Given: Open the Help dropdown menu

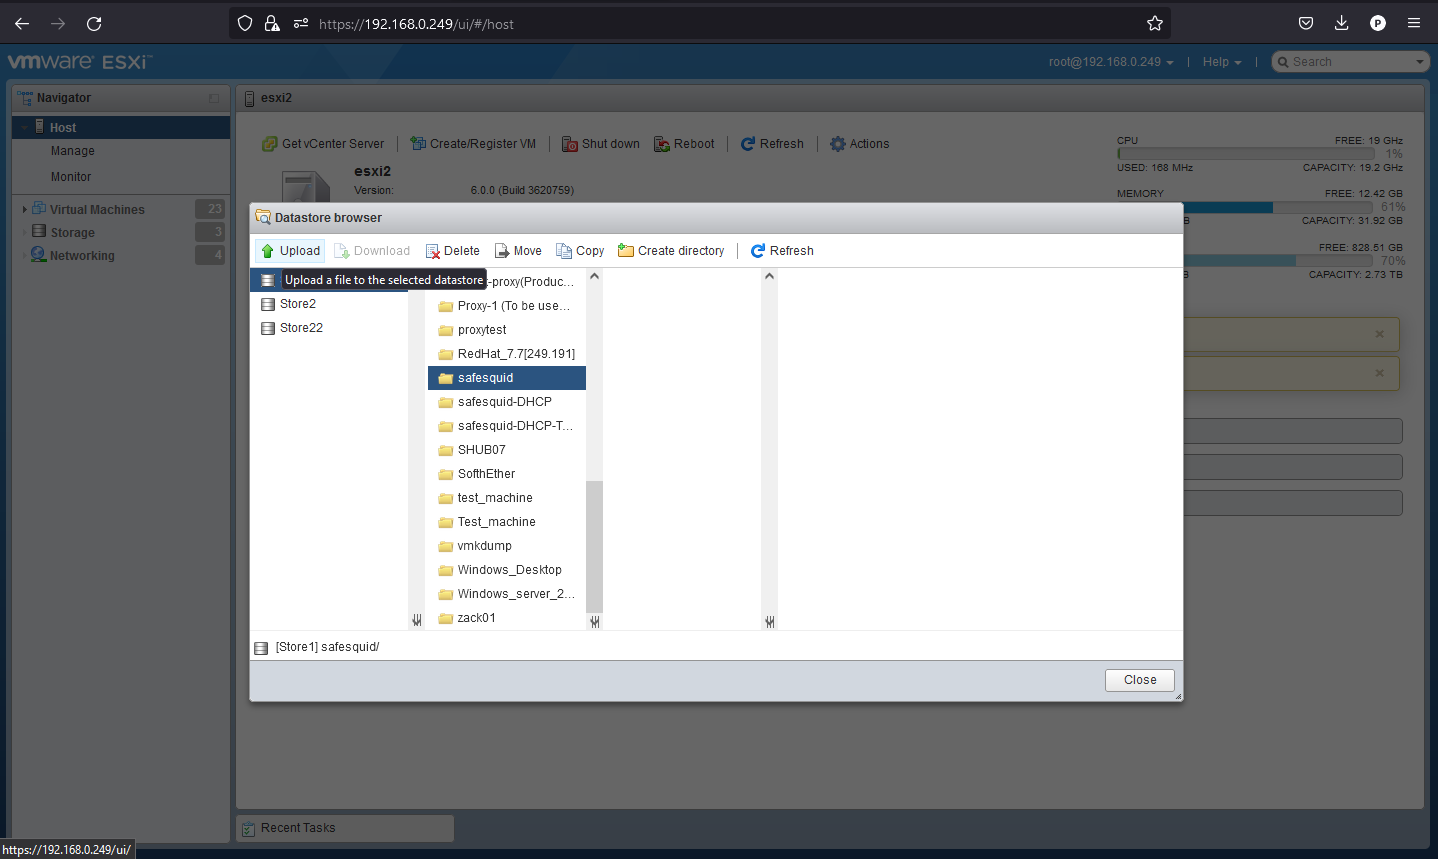Looking at the screenshot, I should [x=1222, y=62].
